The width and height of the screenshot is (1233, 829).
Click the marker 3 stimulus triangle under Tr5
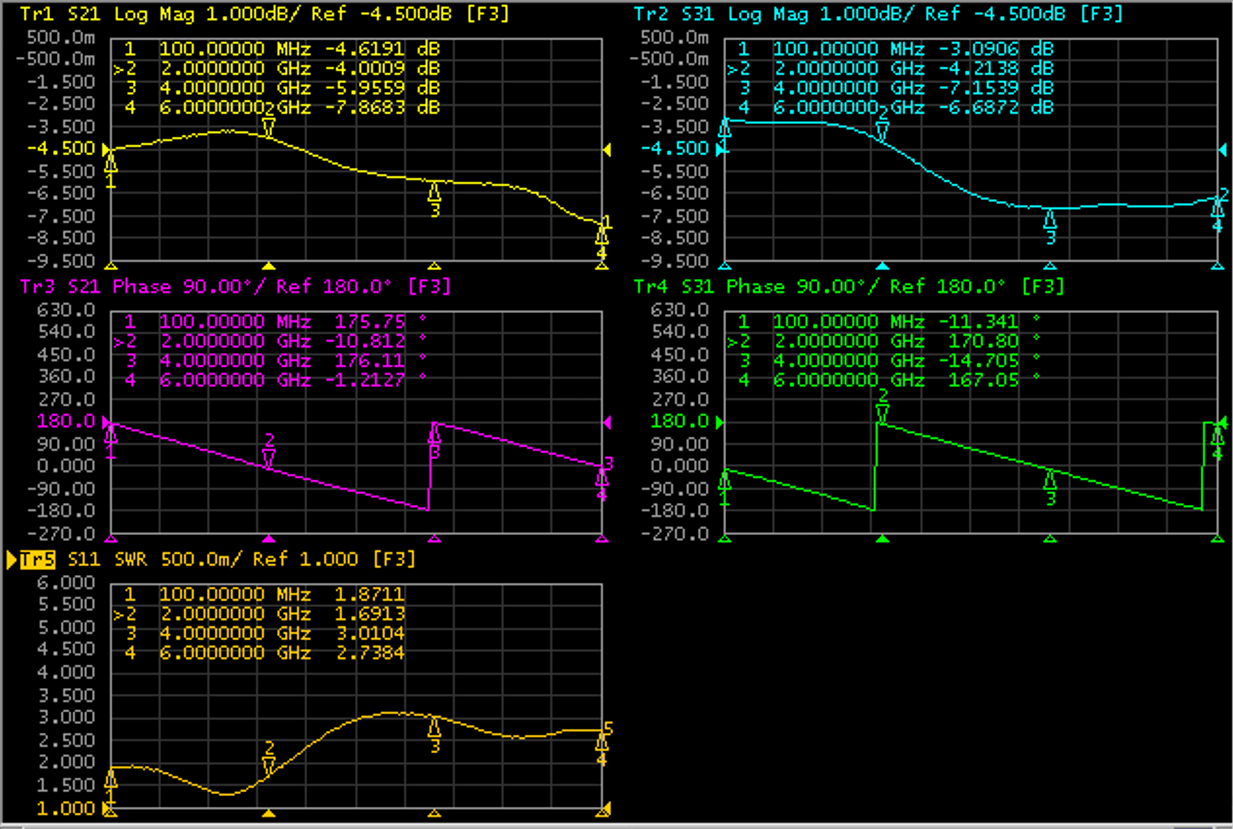pyautogui.click(x=434, y=811)
